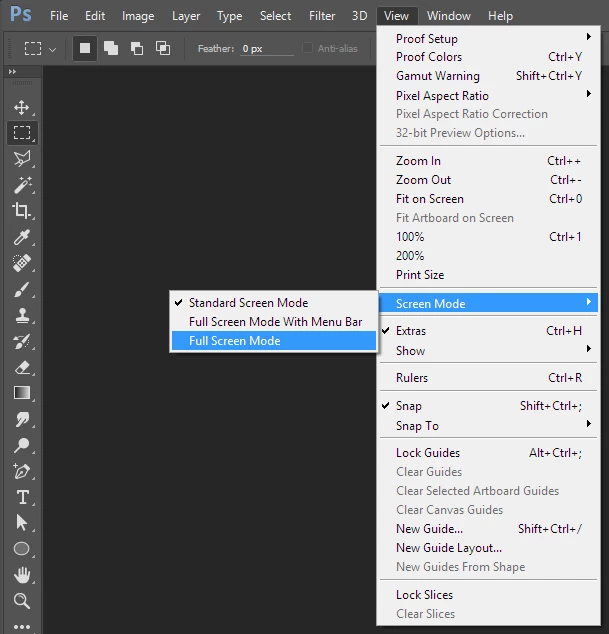Screen dimensions: 609x634
Task: Select the Gradient tool
Action: pos(22,393)
